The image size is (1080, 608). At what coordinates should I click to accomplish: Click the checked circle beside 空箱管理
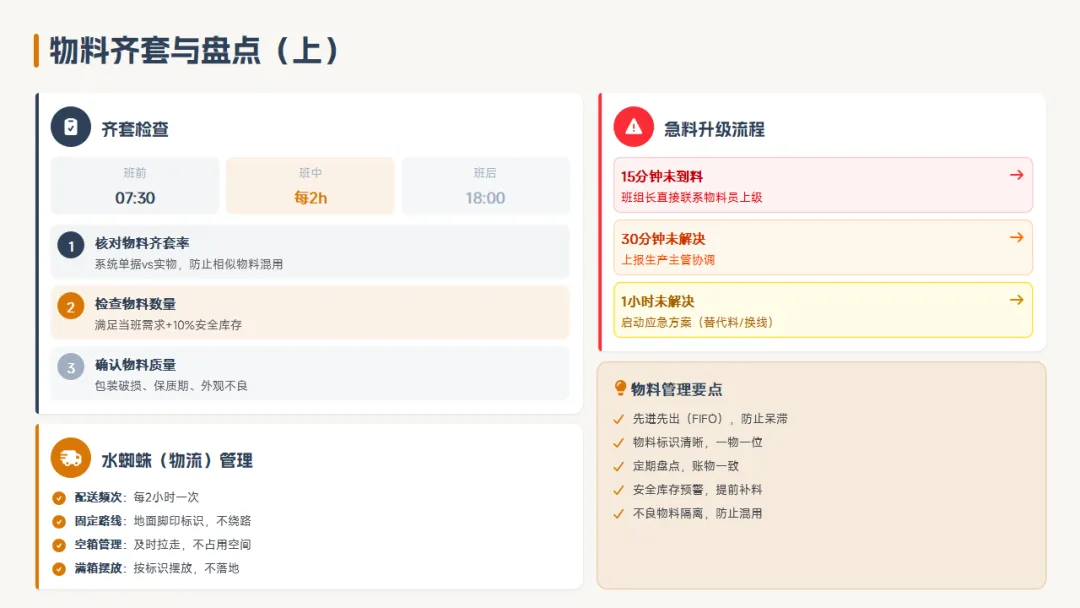click(x=59, y=545)
